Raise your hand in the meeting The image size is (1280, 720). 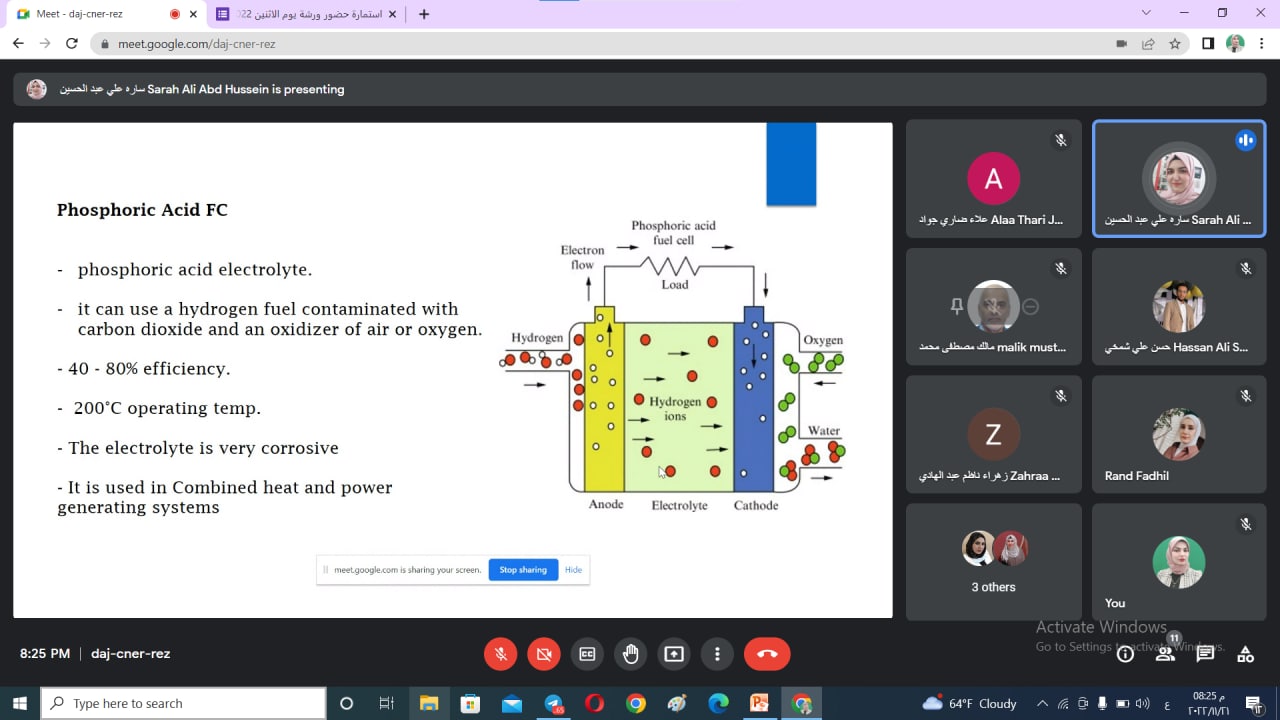631,654
